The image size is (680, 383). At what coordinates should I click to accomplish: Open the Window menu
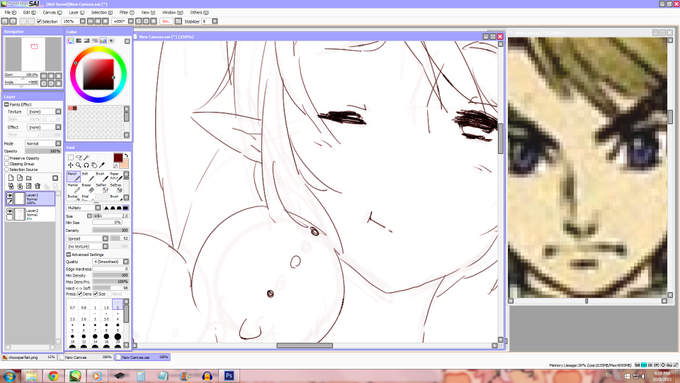click(172, 13)
